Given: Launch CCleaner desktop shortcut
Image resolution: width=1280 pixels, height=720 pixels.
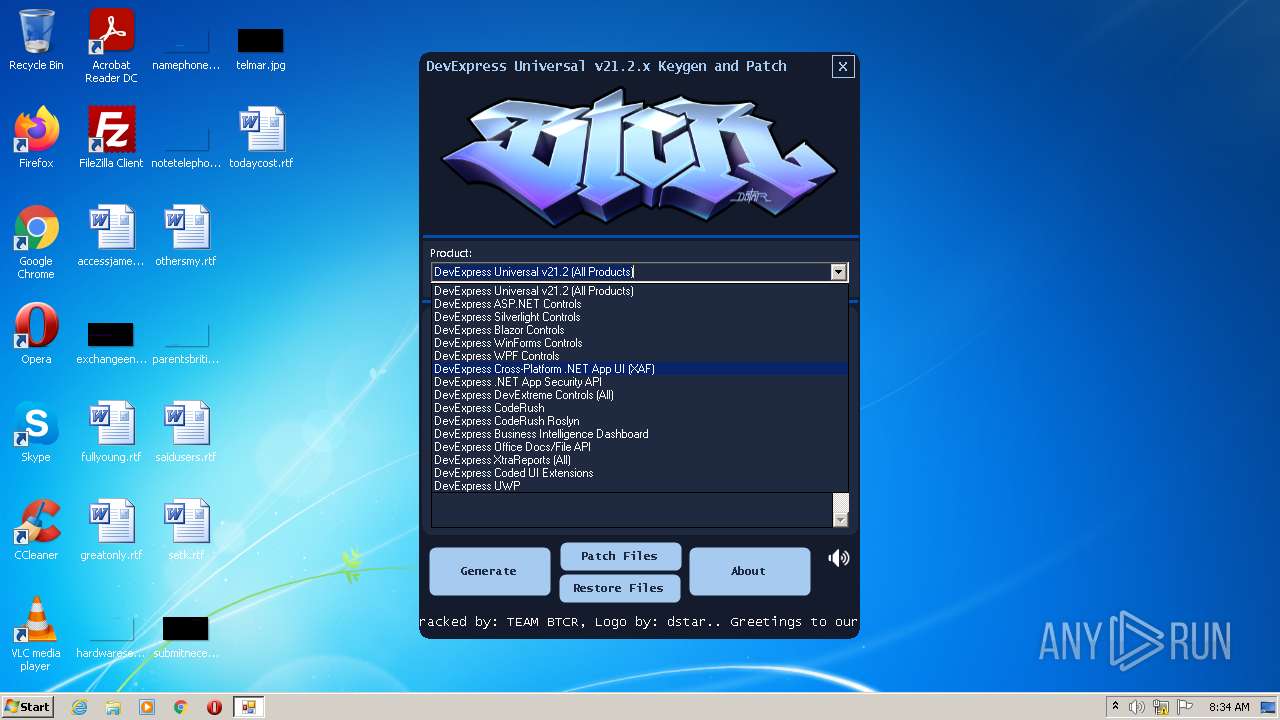Looking at the screenshot, I should pos(36,530).
